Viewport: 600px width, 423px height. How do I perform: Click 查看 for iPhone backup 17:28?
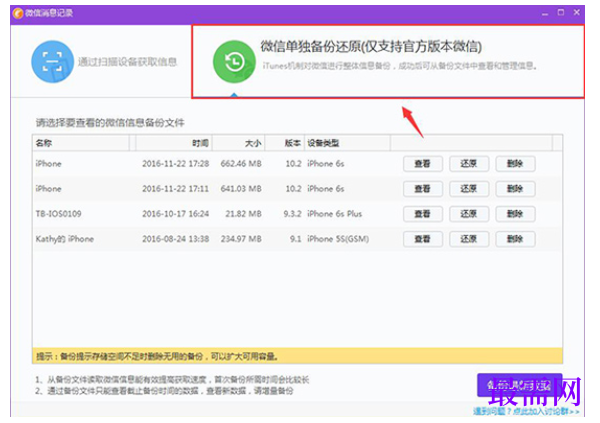coord(423,164)
